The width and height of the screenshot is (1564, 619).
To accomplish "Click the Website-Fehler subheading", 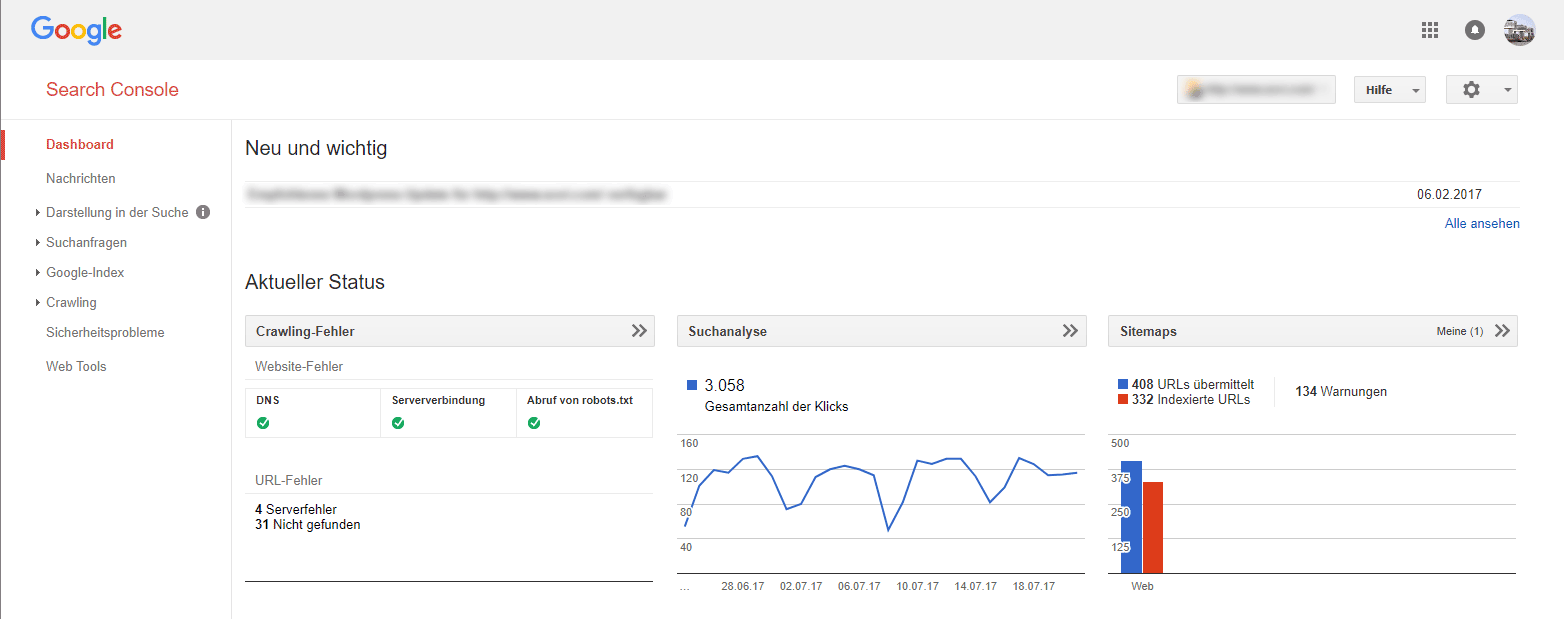I will click(x=299, y=367).
